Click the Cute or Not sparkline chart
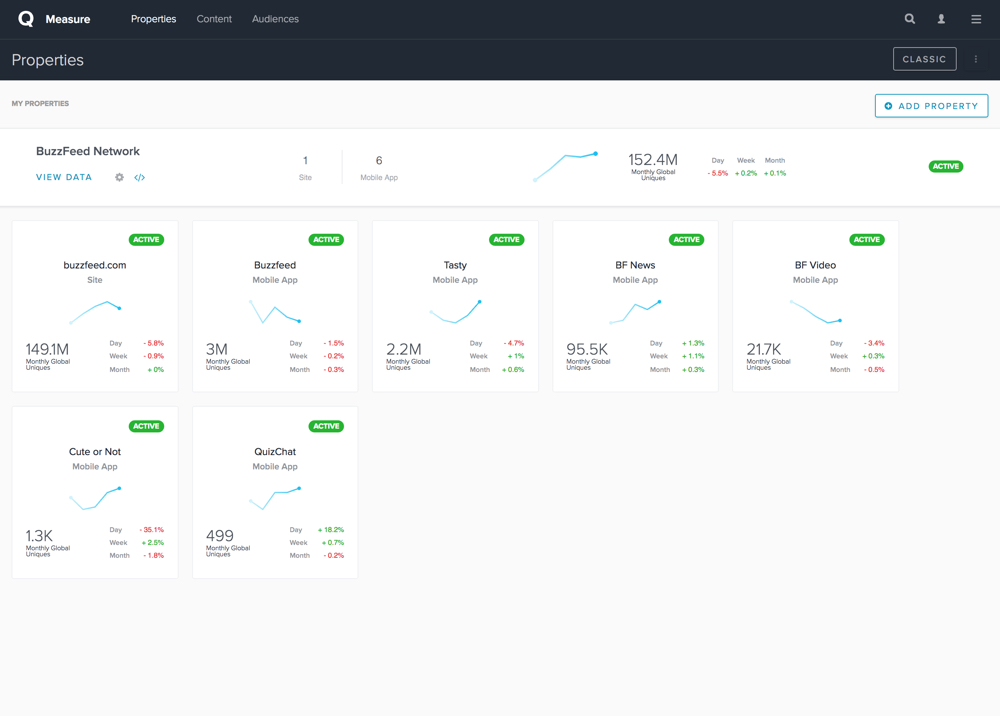The width and height of the screenshot is (1000, 716). click(95, 499)
